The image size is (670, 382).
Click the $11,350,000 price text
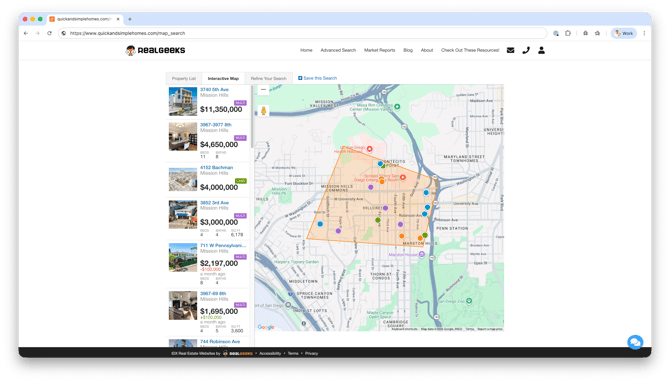(x=221, y=109)
